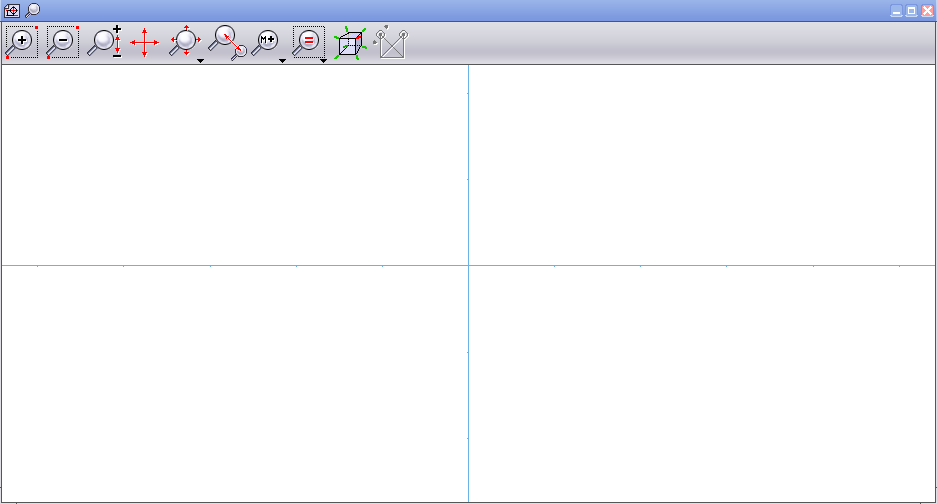Select the Zoom Out magnifier tool
937x504 pixels.
click(62, 43)
